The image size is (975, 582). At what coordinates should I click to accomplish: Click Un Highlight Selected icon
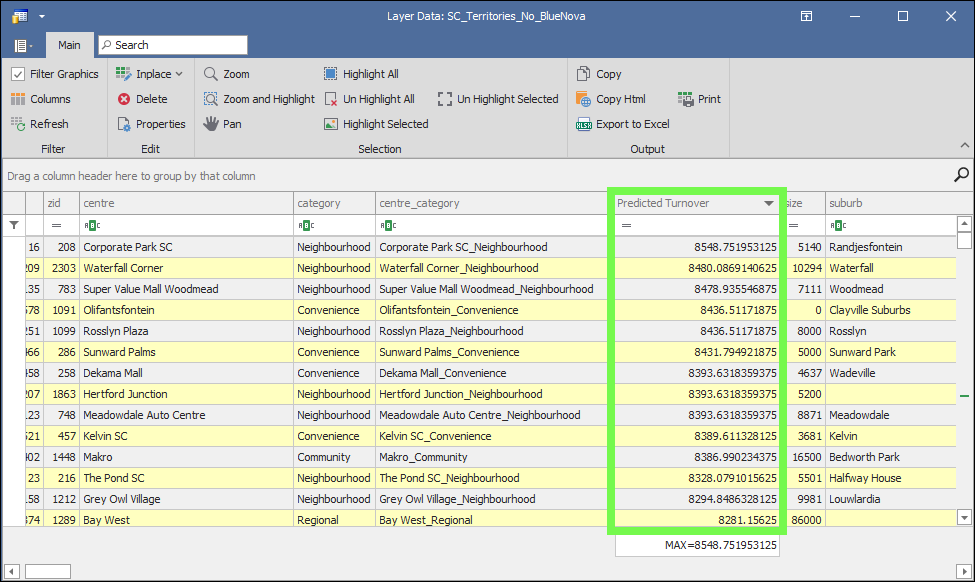click(x=446, y=99)
